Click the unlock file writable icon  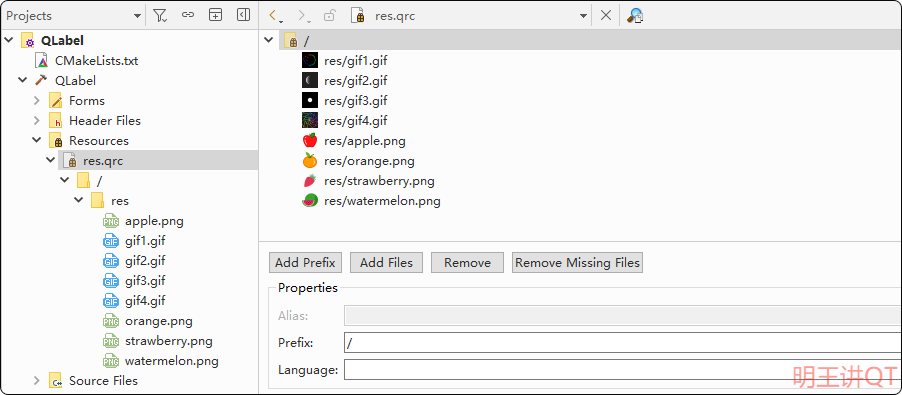click(x=329, y=16)
